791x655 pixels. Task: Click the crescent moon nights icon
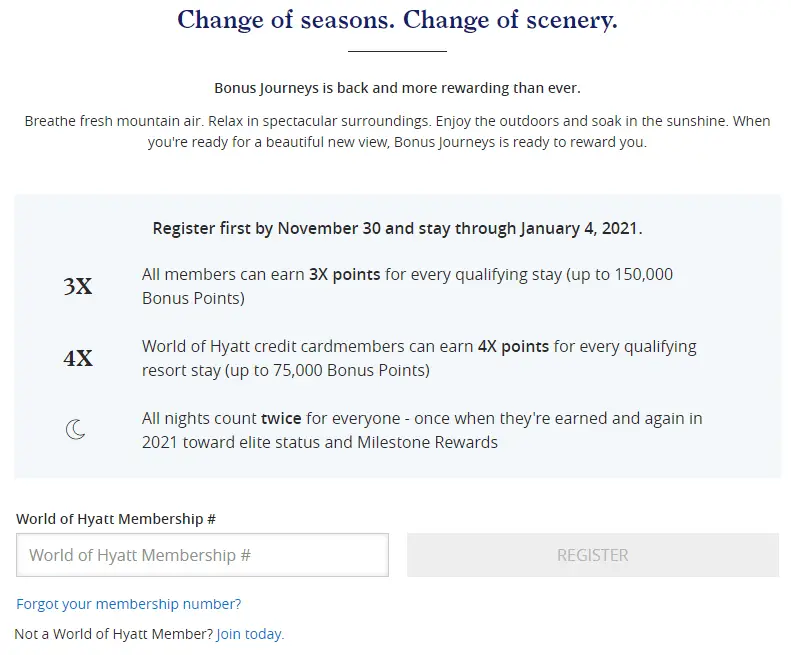76,430
